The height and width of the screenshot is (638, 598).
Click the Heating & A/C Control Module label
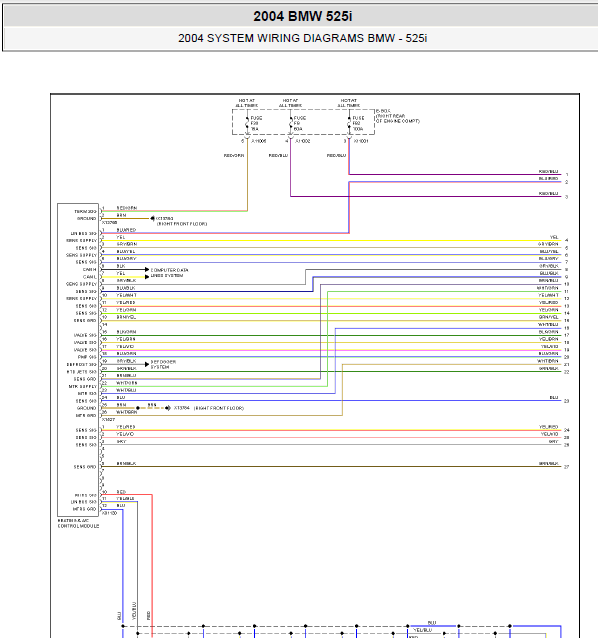point(78,523)
